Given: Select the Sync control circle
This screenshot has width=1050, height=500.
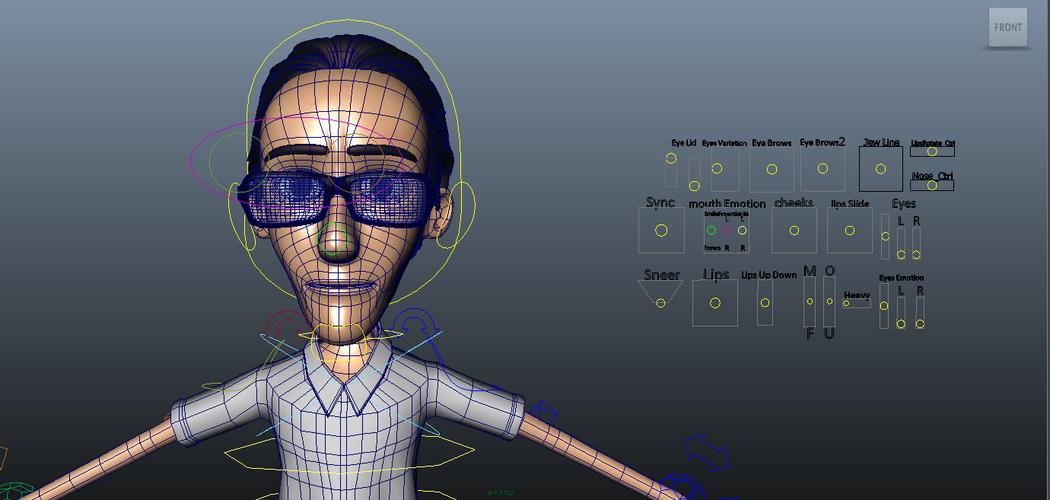Looking at the screenshot, I should [x=661, y=230].
